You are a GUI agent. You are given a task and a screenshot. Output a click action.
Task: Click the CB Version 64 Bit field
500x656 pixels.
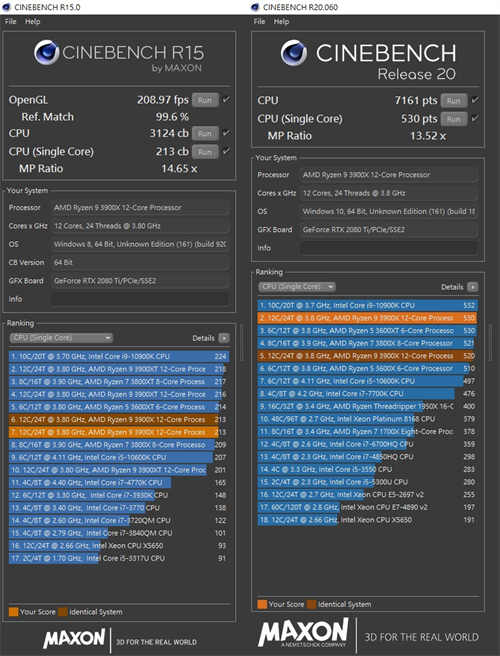point(140,262)
